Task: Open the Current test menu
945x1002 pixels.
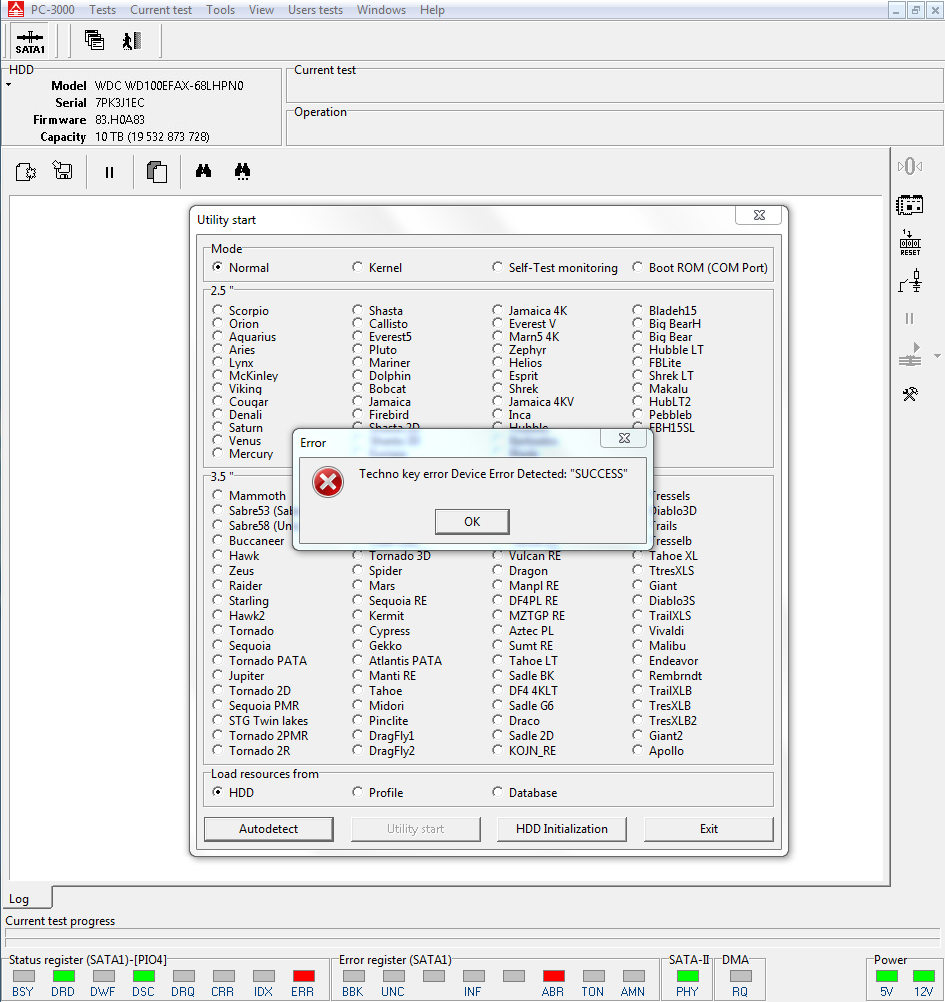Action: tap(161, 10)
